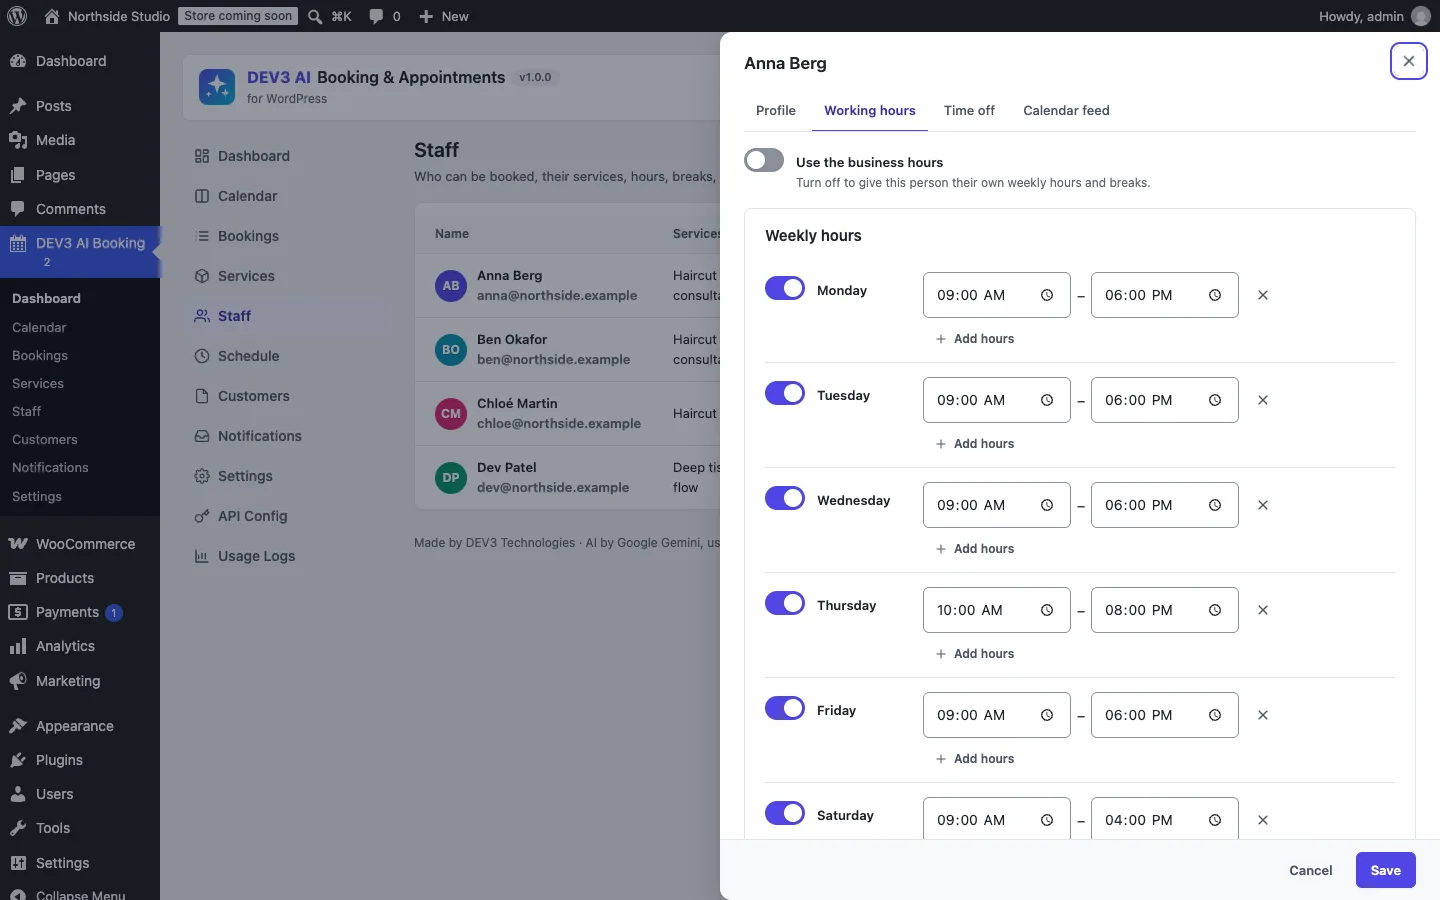Close the Anna Berg panel

[1408, 61]
